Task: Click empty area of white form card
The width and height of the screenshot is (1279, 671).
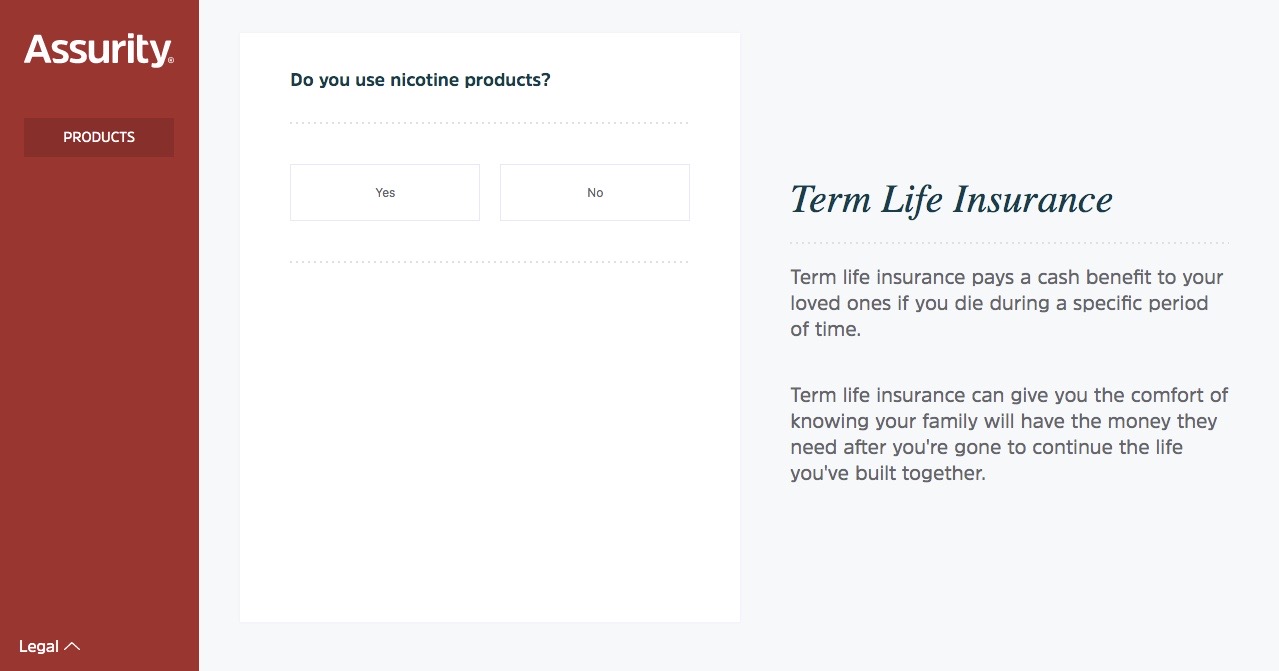Action: click(x=489, y=440)
